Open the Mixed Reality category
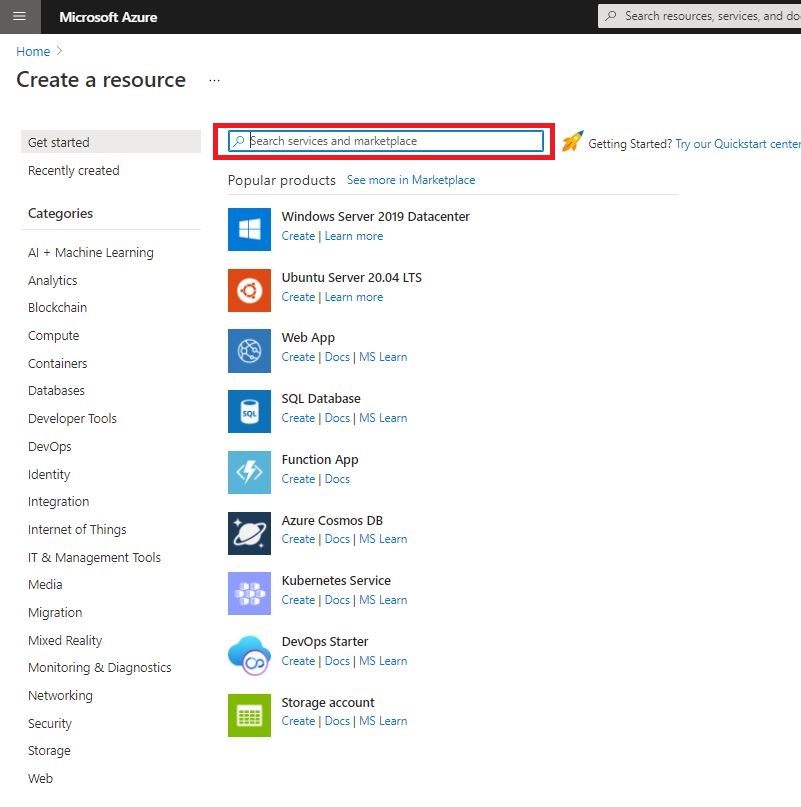This screenshot has height=807, width=801. (x=65, y=640)
